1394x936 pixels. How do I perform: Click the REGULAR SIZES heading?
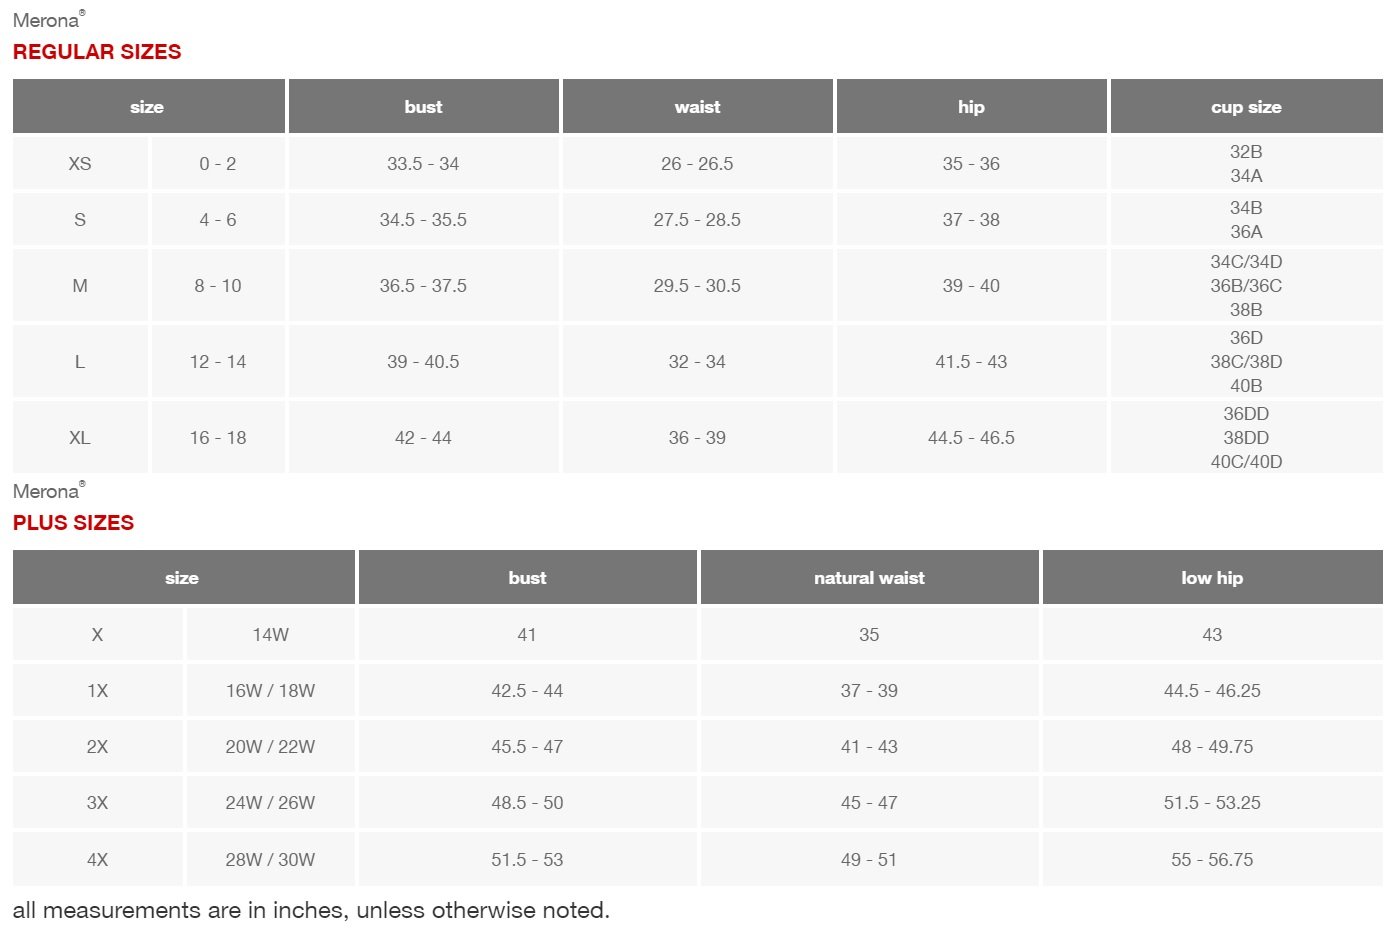tap(97, 52)
